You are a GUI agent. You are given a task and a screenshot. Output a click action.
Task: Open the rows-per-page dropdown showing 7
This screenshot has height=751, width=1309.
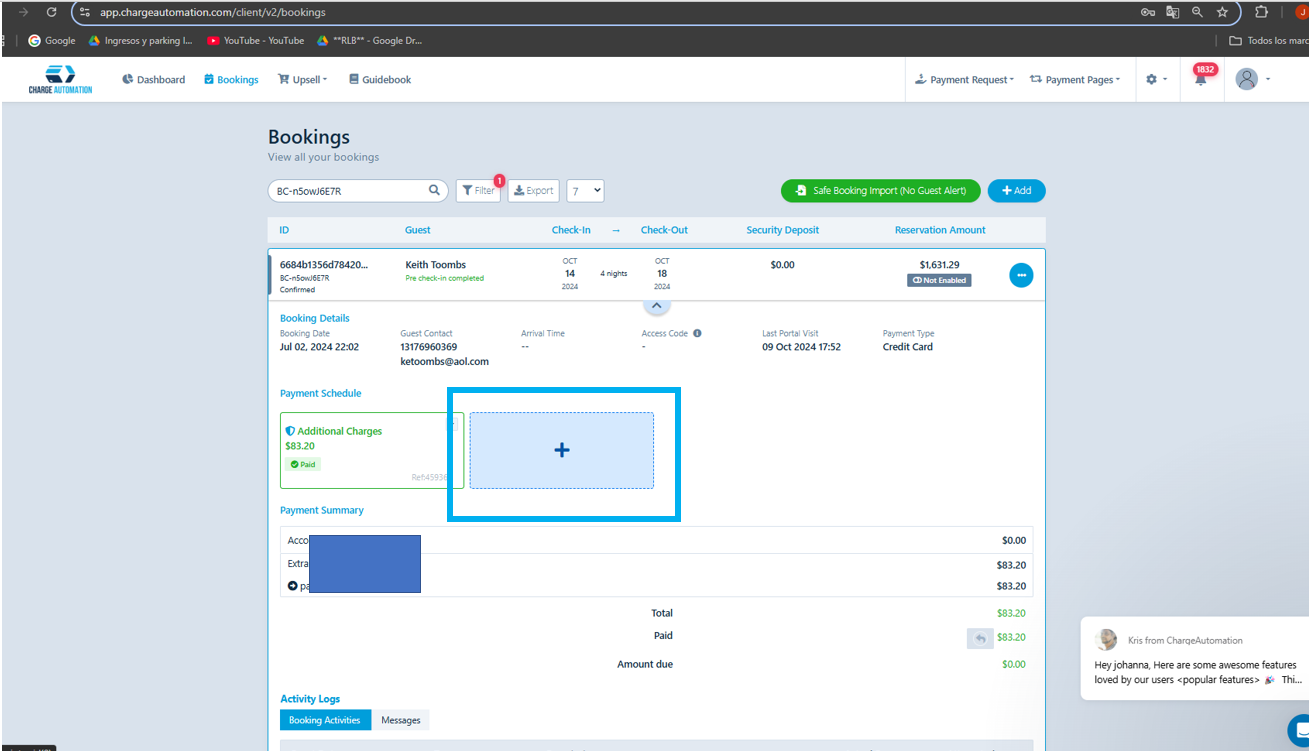pyautogui.click(x=585, y=190)
